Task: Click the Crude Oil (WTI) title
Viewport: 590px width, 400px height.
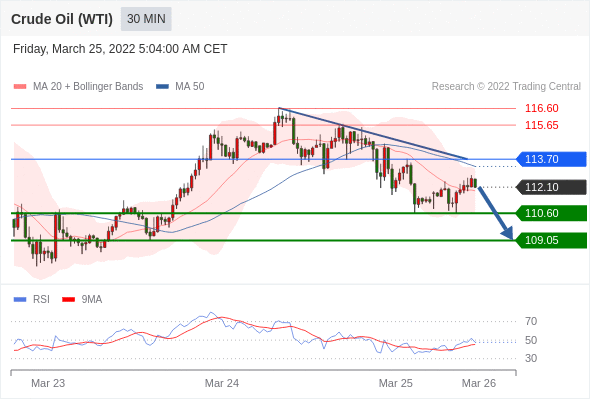Action: pyautogui.click(x=62, y=19)
